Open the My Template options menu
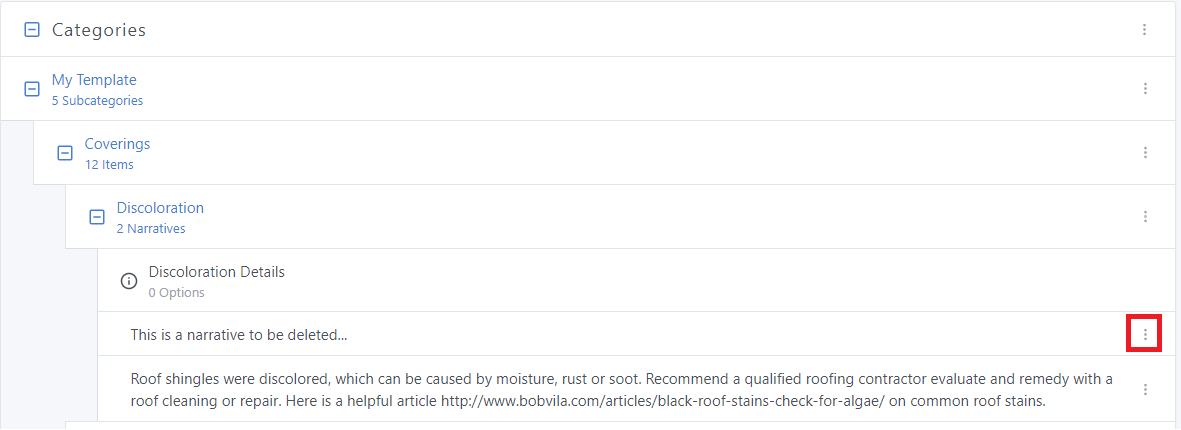Image resolution: width=1181 pixels, height=430 pixels. click(x=1145, y=89)
